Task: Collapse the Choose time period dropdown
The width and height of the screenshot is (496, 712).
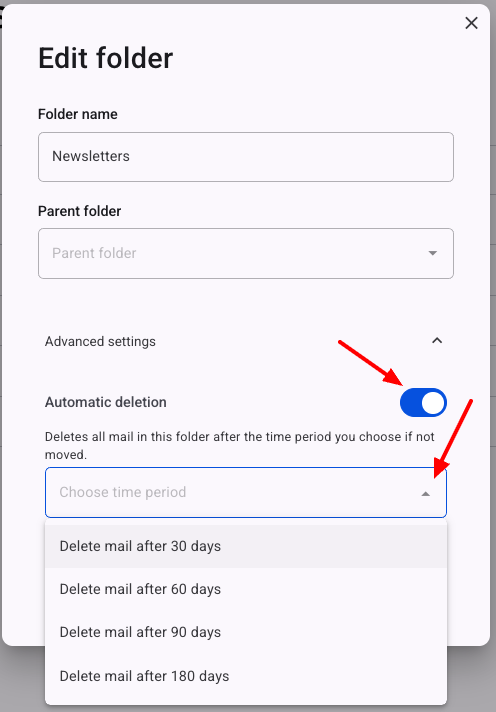Action: pos(246,493)
